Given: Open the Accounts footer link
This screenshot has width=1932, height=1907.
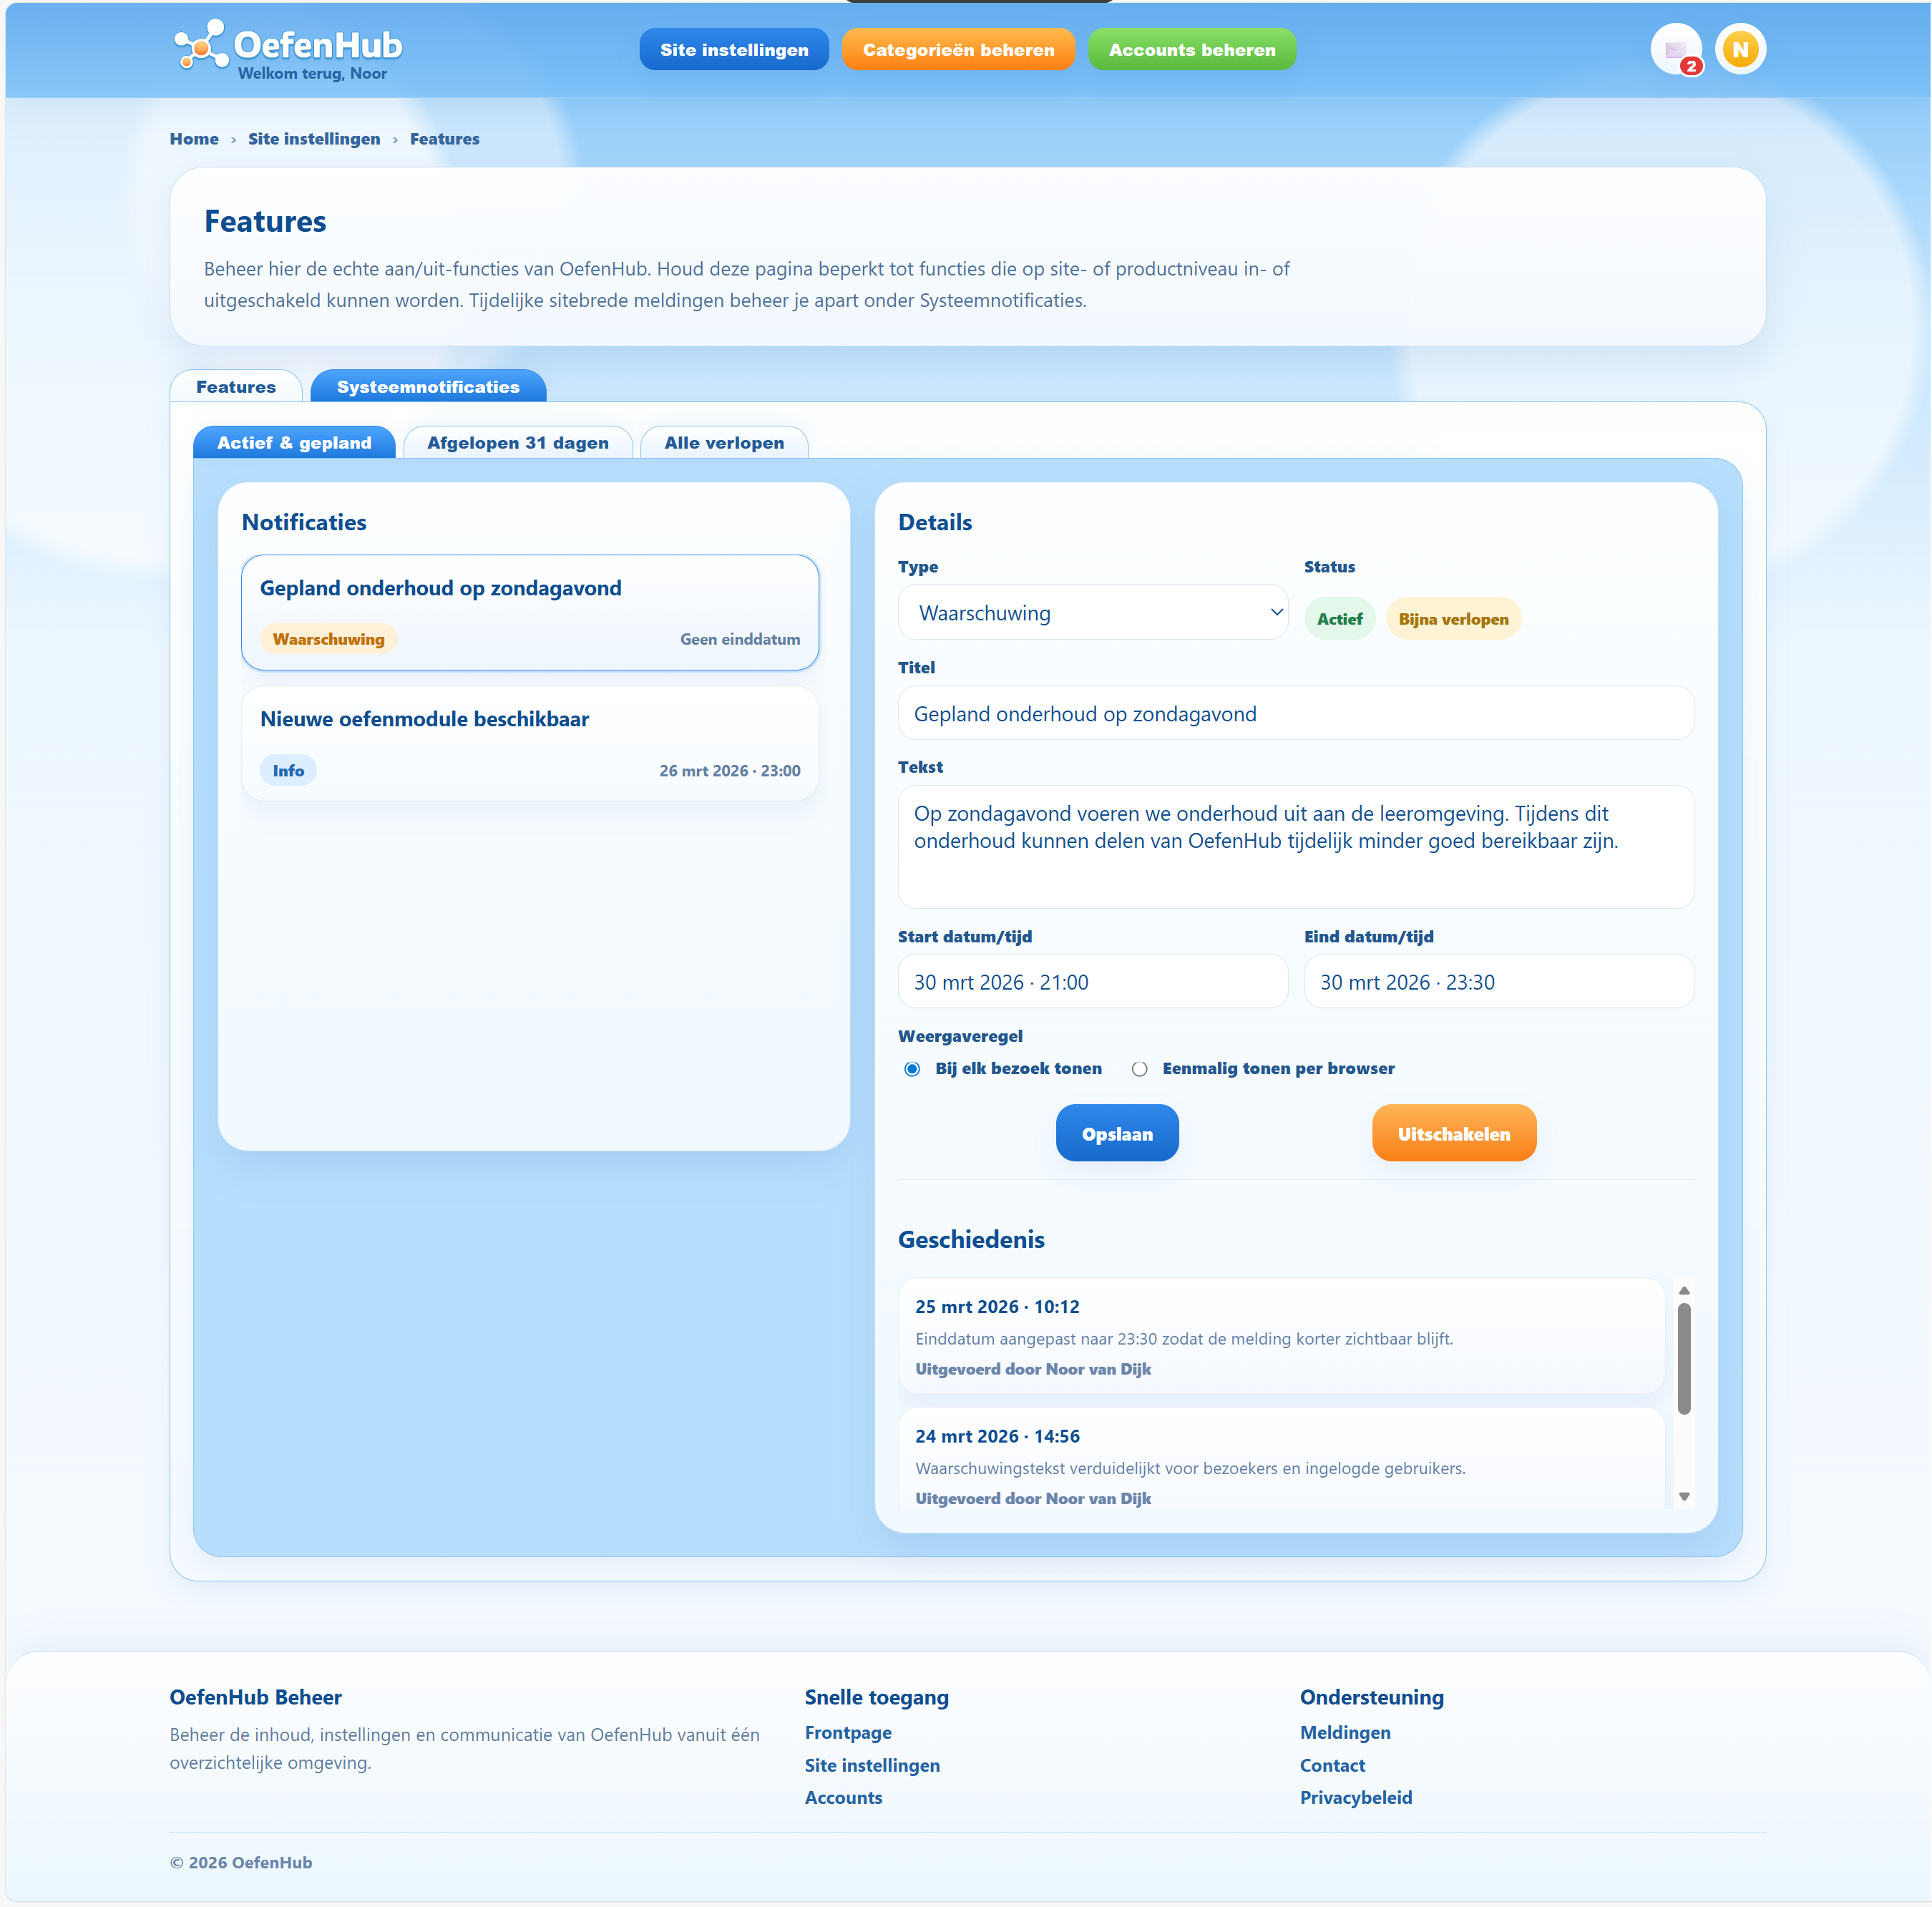Looking at the screenshot, I should [x=843, y=1797].
